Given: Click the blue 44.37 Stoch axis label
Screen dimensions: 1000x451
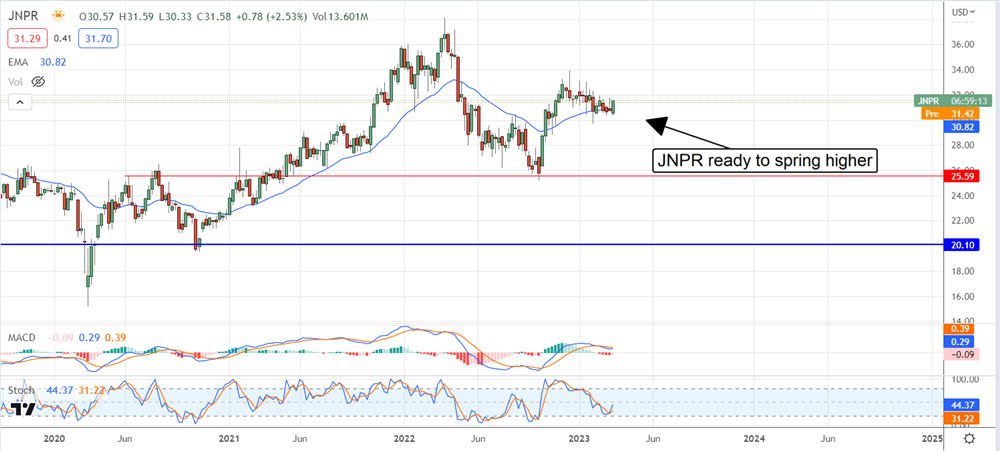Looking at the screenshot, I should pyautogui.click(x=962, y=404).
